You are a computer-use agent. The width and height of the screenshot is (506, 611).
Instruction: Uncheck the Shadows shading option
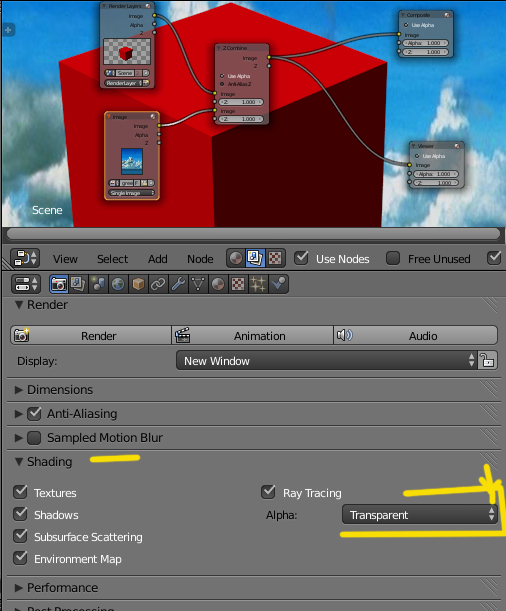[20, 514]
